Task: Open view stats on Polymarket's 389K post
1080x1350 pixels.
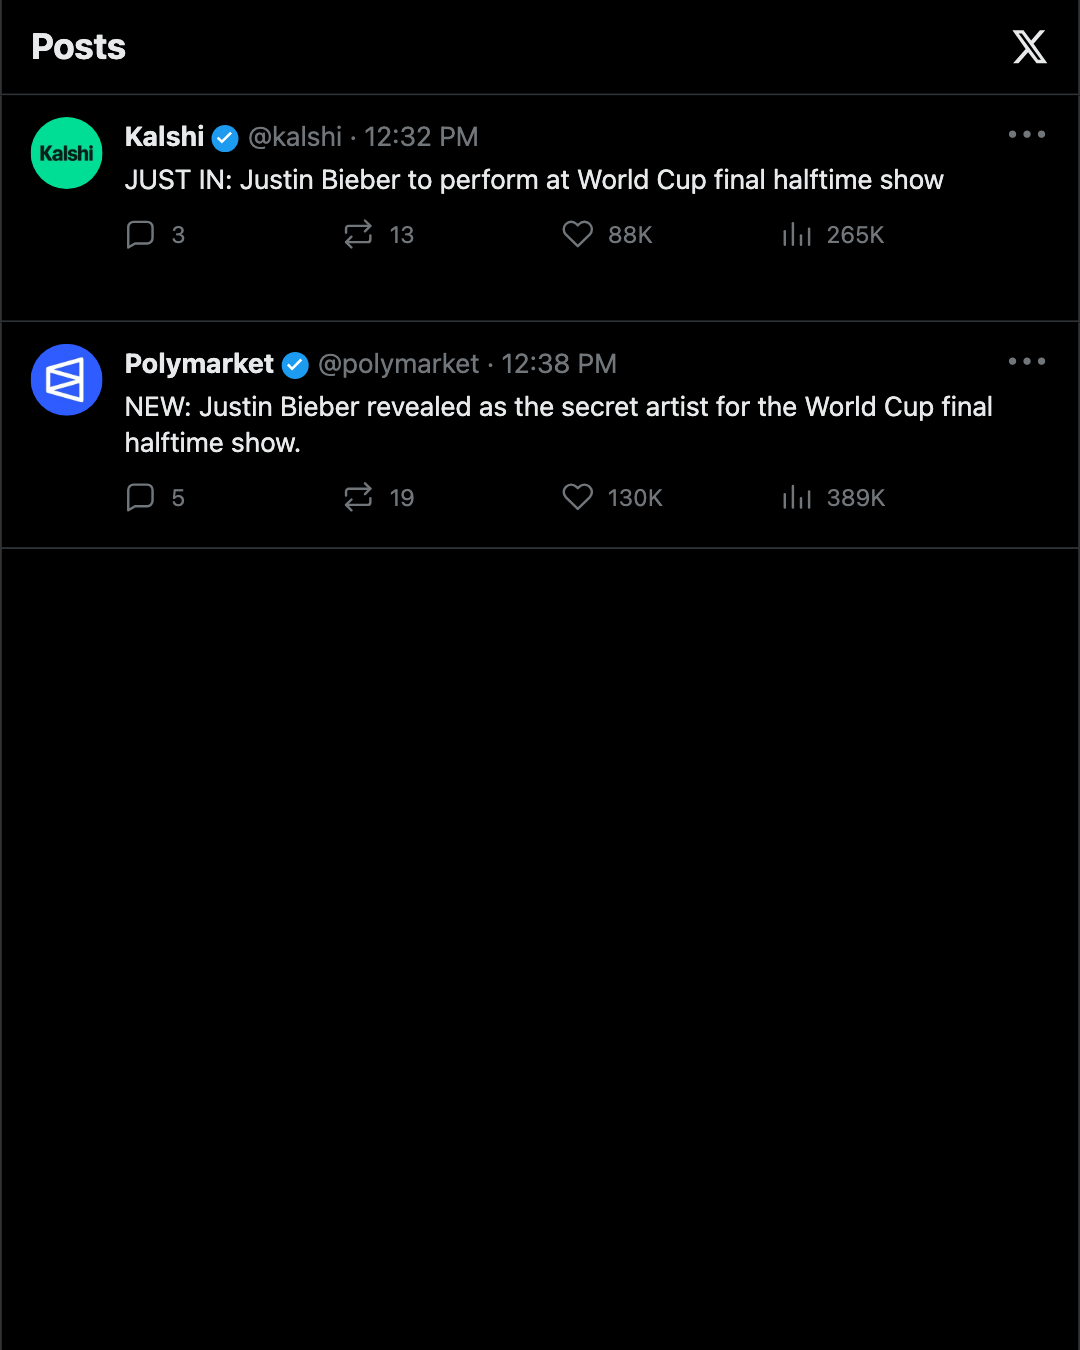Action: tap(796, 497)
